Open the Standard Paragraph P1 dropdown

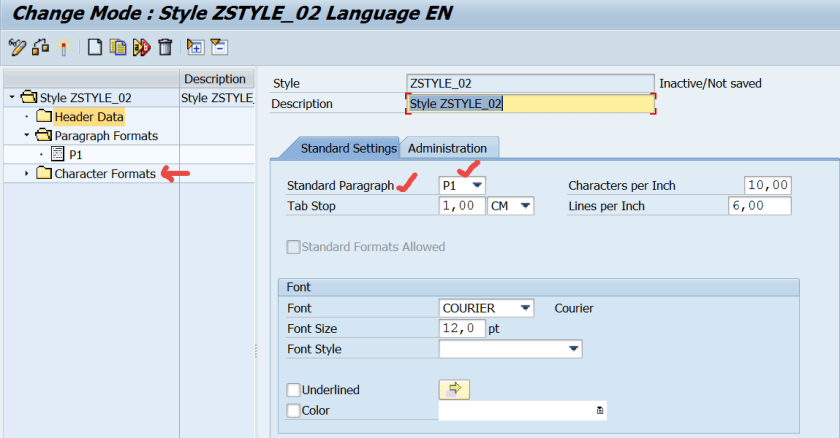478,186
